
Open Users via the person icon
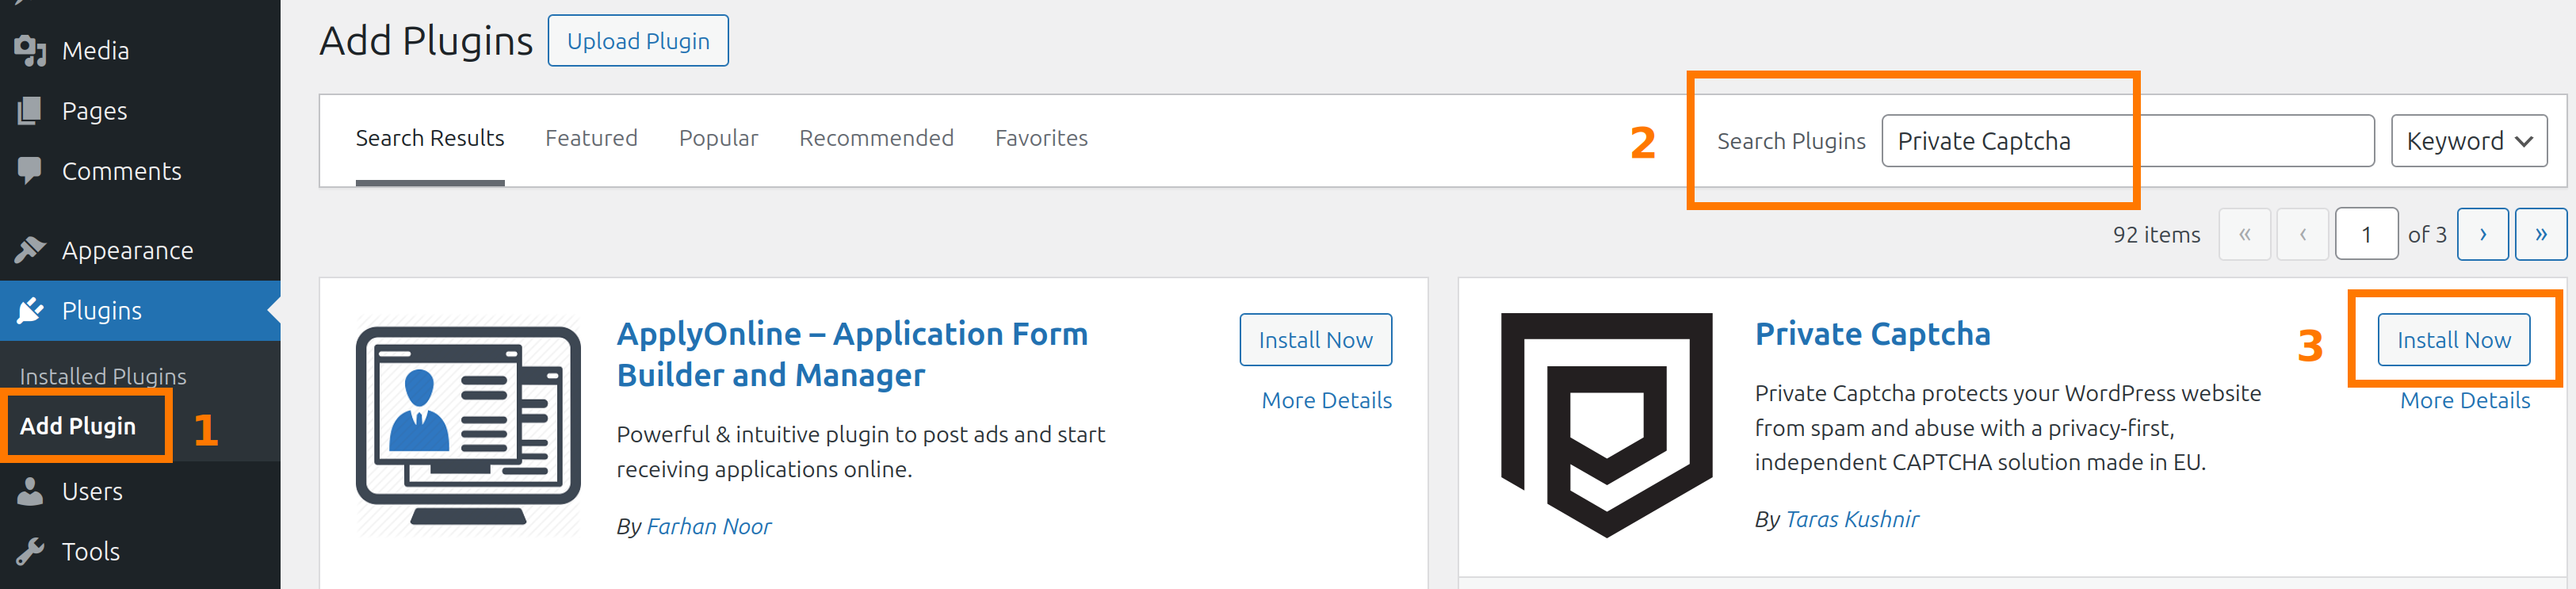[29, 490]
